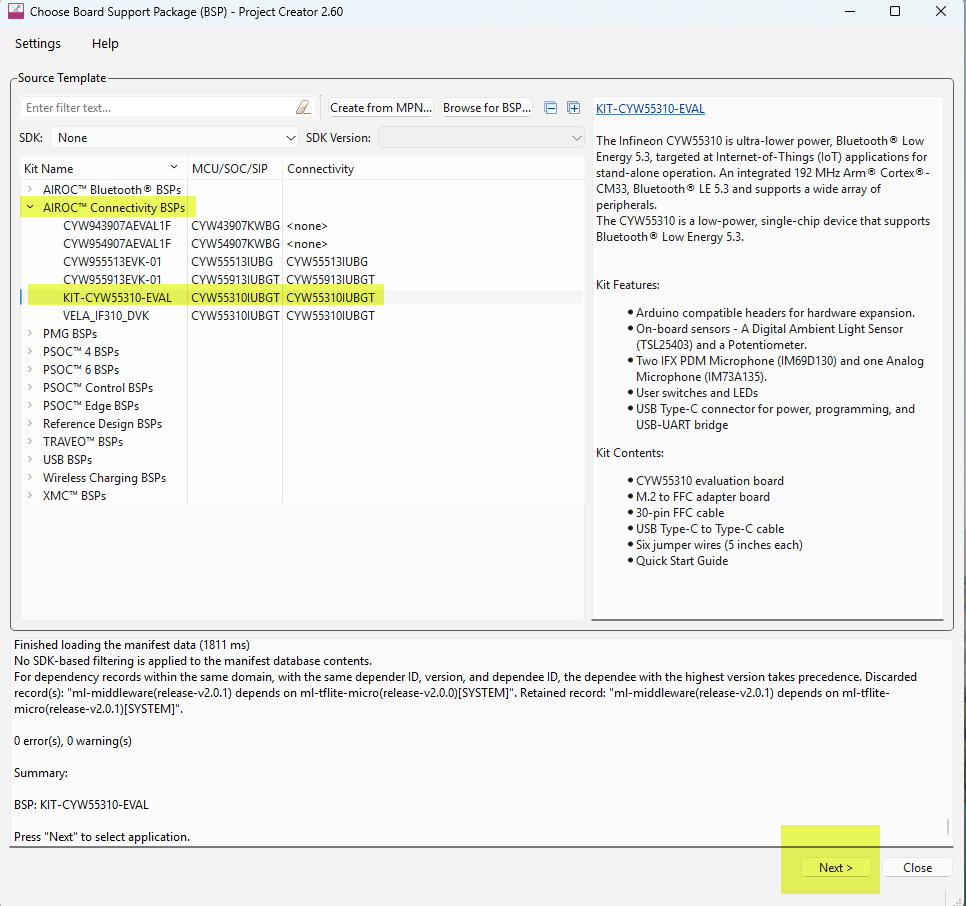Viewport: 966px width, 906px height.
Task: Click Next to select application
Action: click(x=835, y=867)
